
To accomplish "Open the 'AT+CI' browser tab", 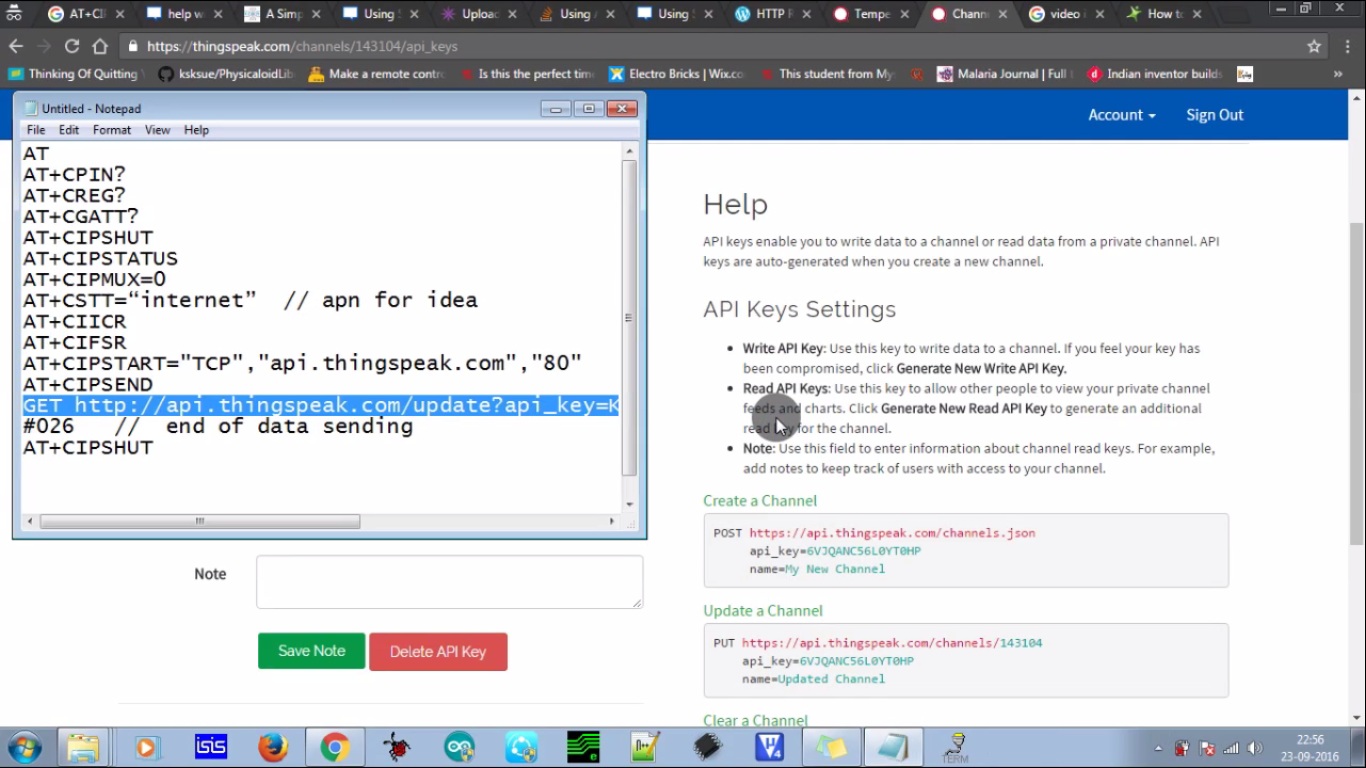I will pos(86,14).
